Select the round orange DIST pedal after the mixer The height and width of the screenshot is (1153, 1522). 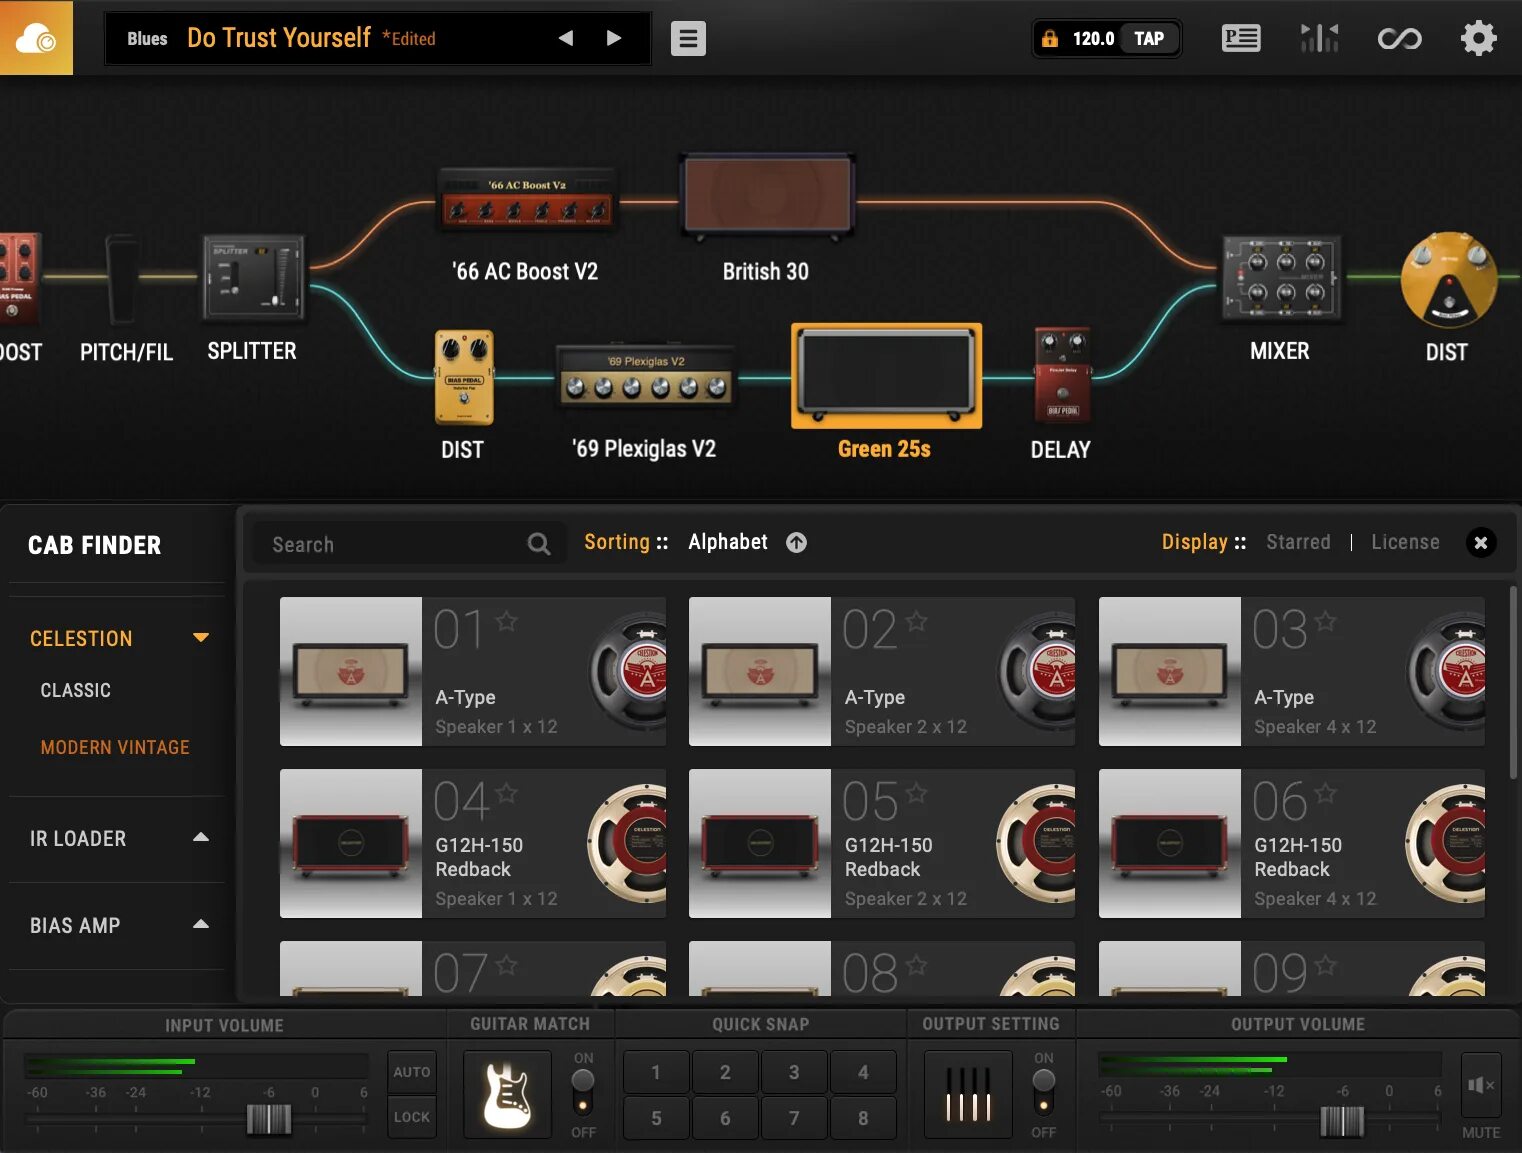click(x=1448, y=281)
